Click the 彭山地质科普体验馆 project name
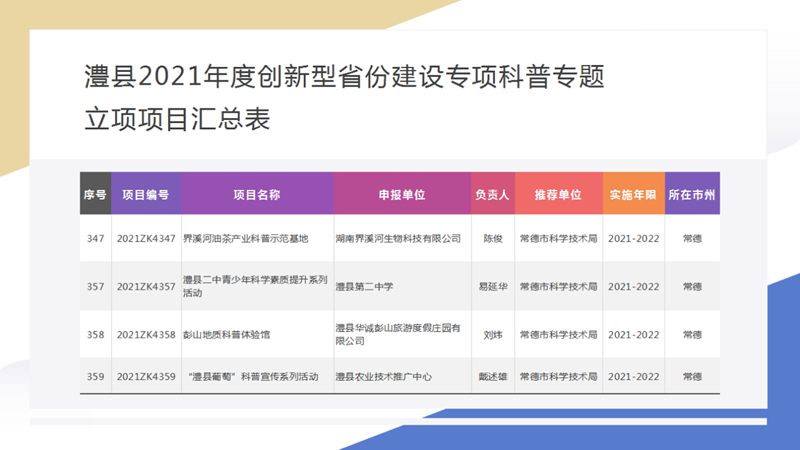Image resolution: width=800 pixels, height=450 pixels. [226, 335]
